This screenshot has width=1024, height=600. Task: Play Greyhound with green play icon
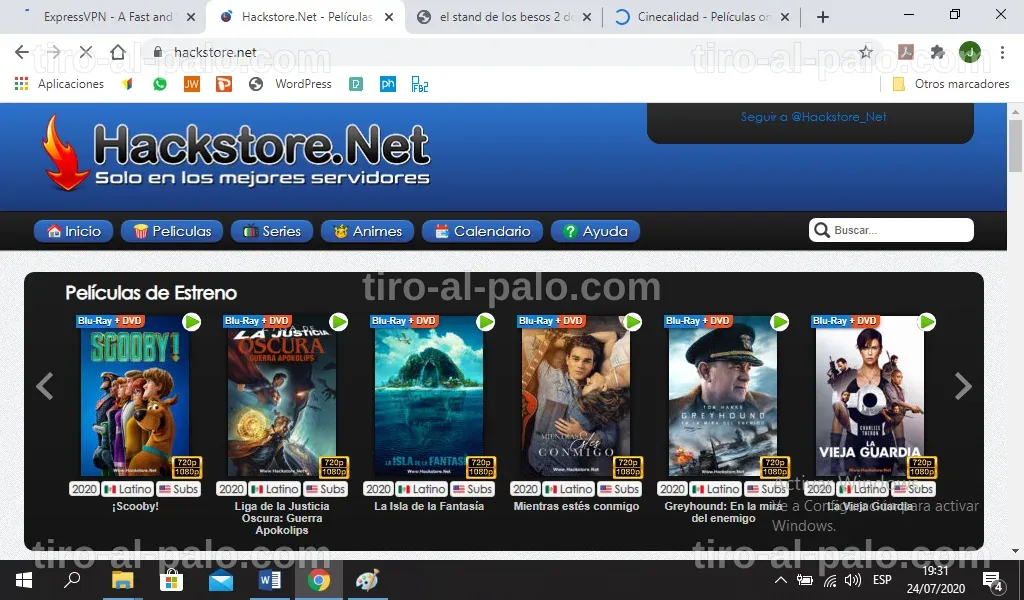tap(780, 322)
